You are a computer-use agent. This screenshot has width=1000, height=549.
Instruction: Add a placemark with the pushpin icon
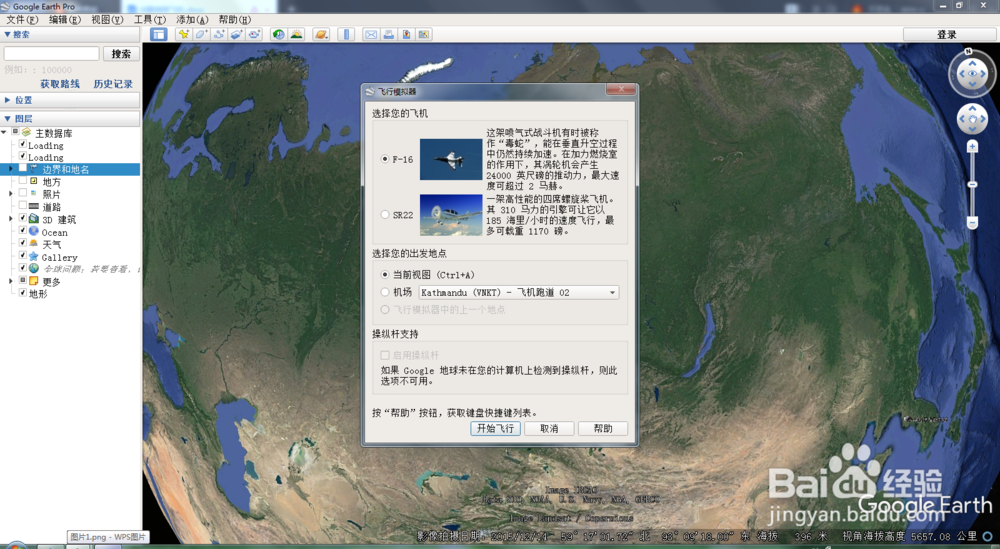tap(184, 34)
